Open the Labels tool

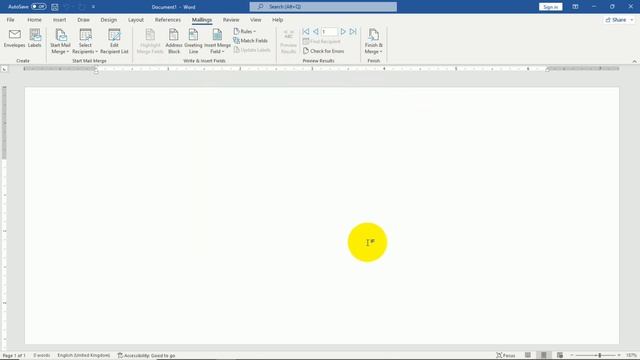click(35, 39)
